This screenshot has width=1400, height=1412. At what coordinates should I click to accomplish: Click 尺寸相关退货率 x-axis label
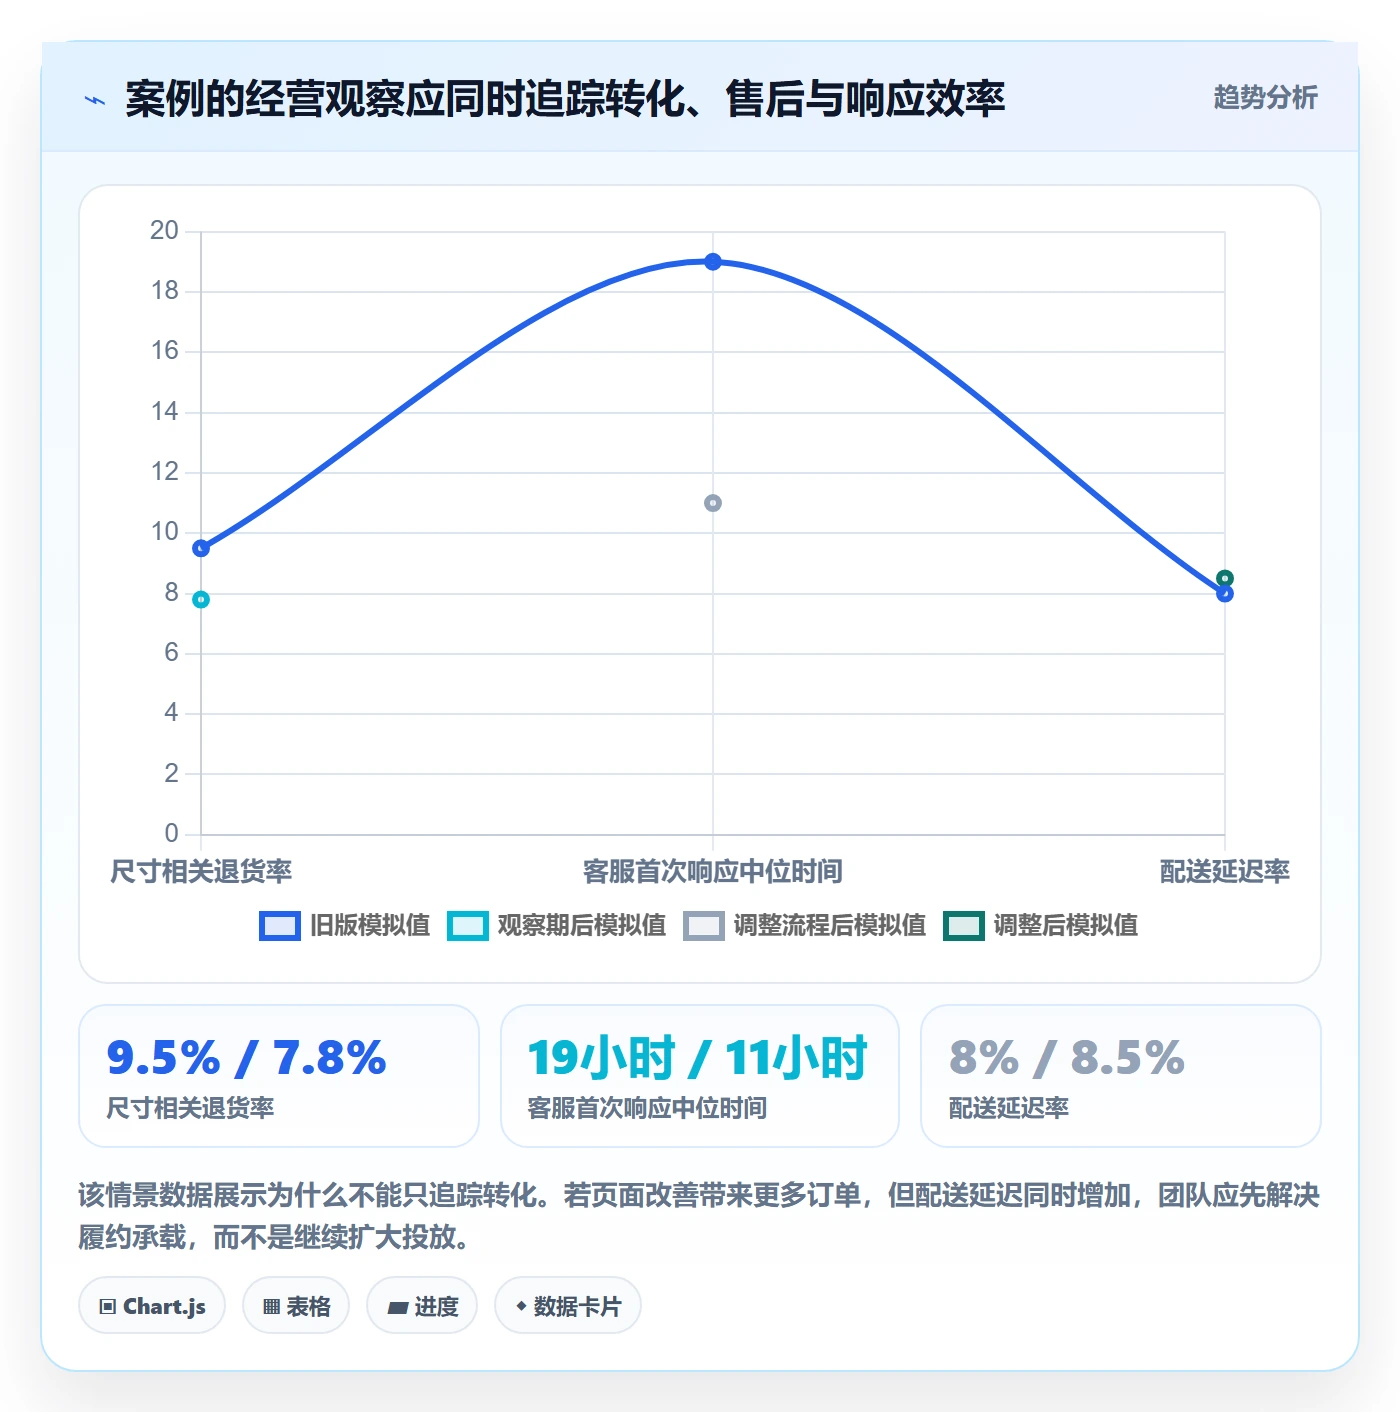click(x=201, y=872)
